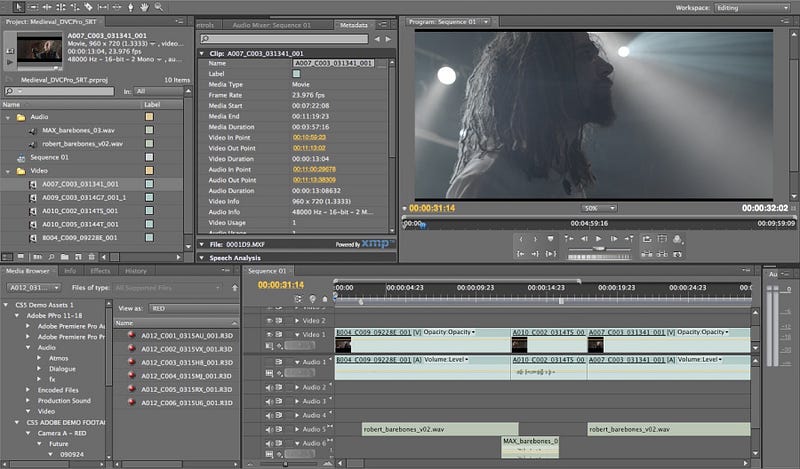Click the Go to Out Point button
Screen dimensions: 800x469
click(535, 254)
